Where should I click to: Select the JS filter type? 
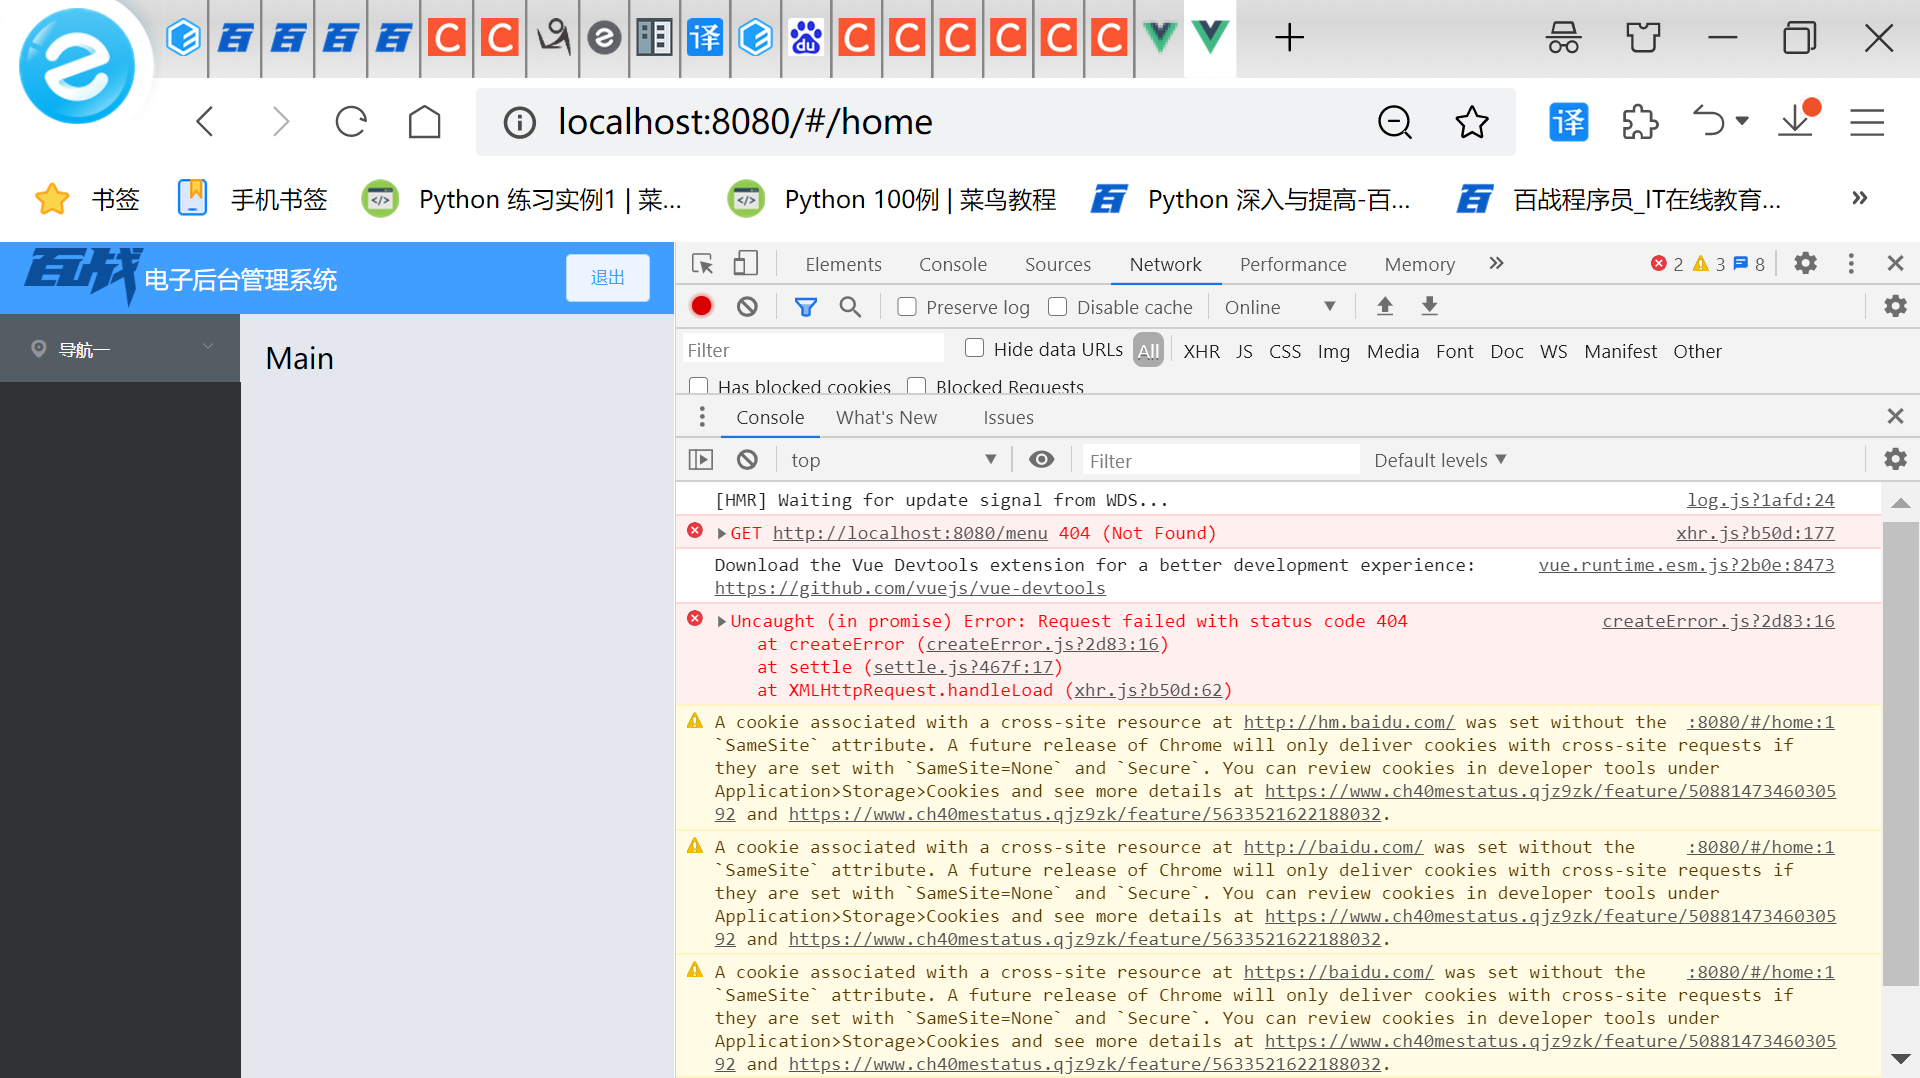pos(1244,351)
